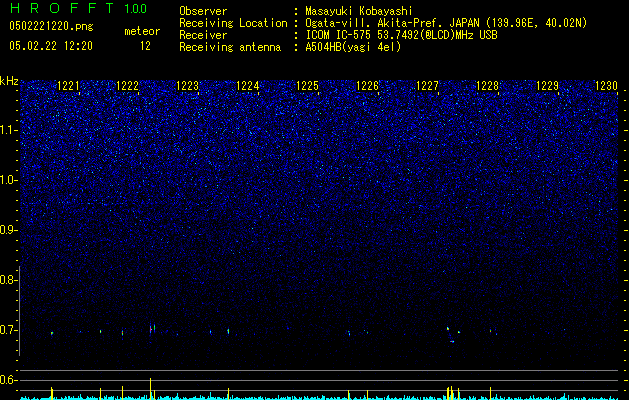Click the Receiving Location label

pos(233,23)
